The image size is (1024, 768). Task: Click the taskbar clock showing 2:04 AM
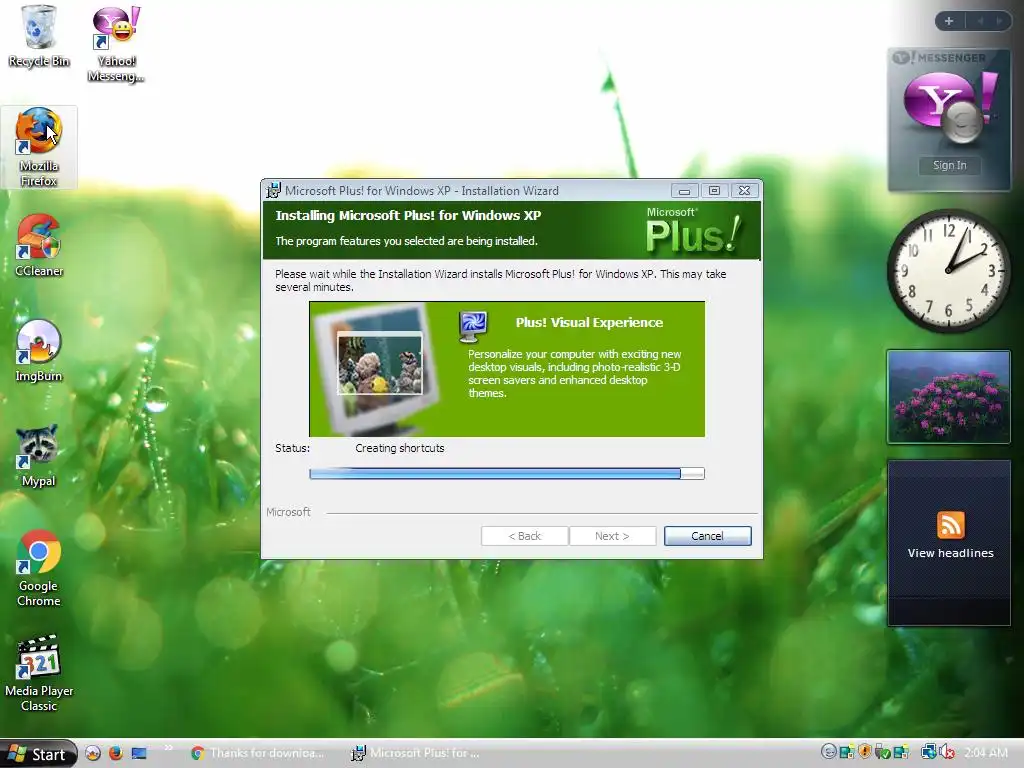point(986,753)
